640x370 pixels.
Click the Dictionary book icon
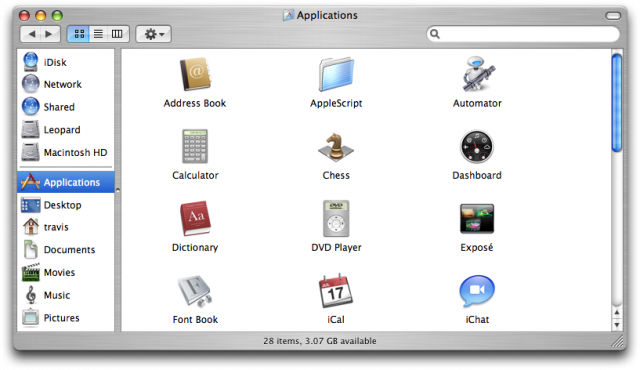pos(195,218)
